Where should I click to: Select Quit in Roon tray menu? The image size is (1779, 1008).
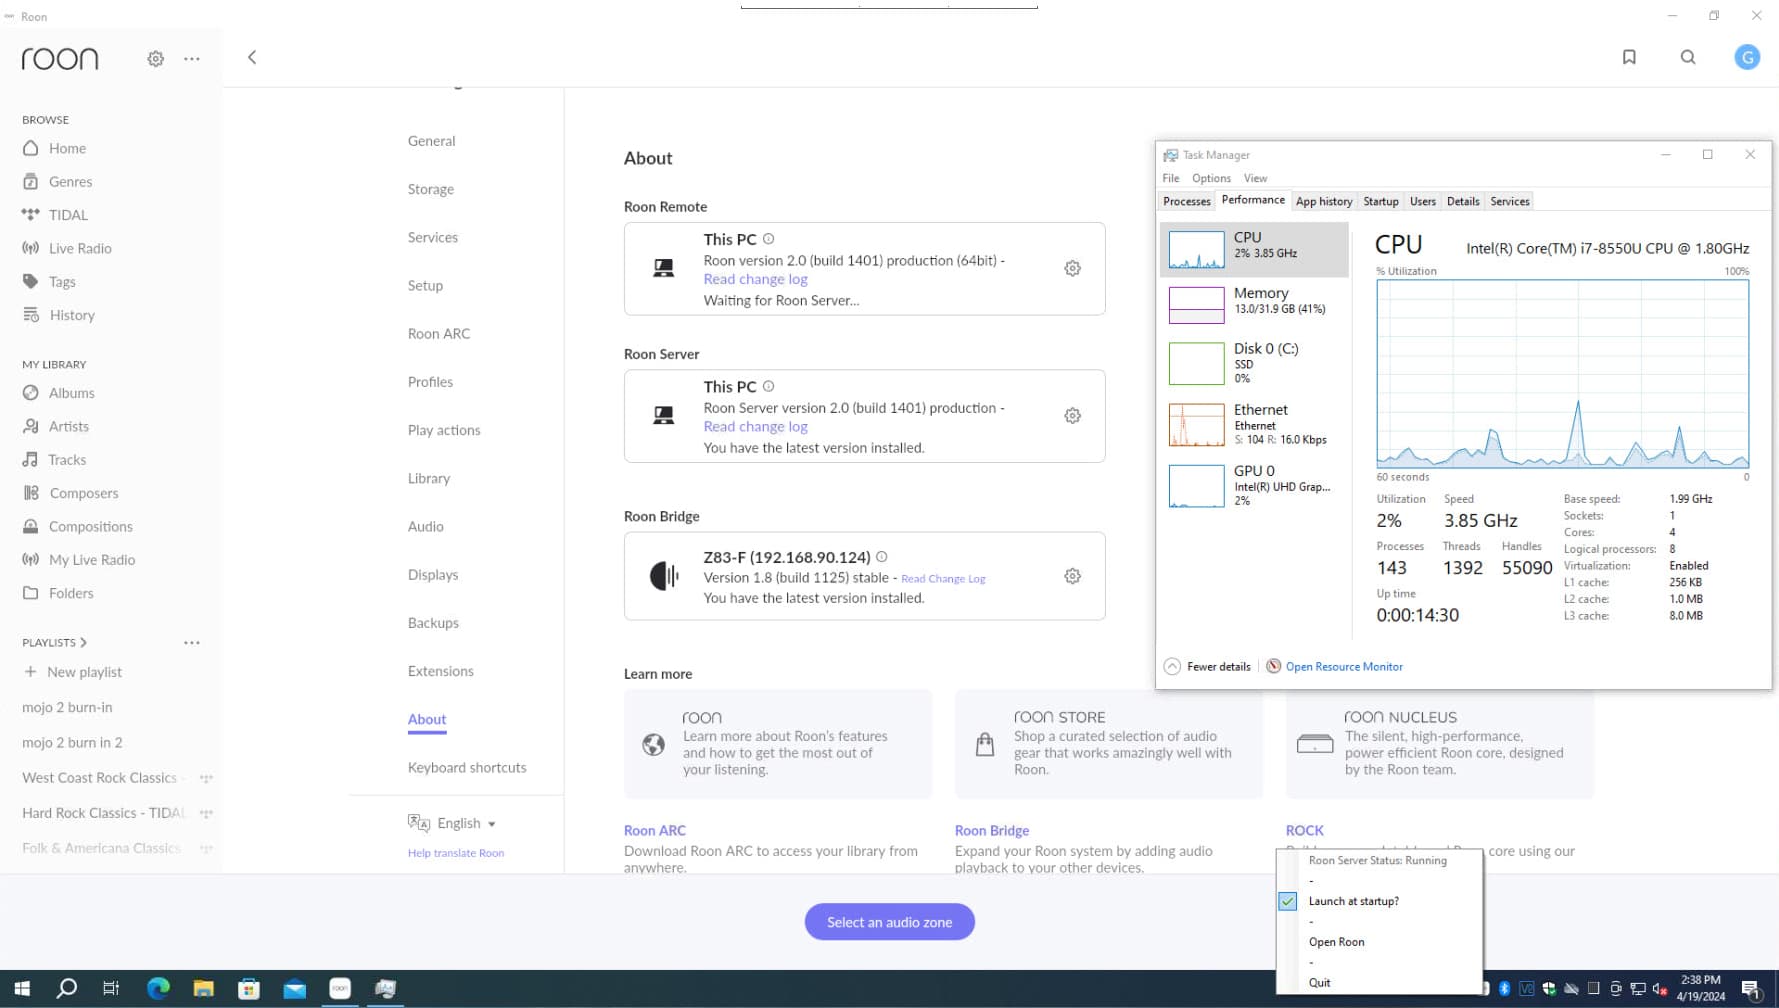coord(1319,983)
